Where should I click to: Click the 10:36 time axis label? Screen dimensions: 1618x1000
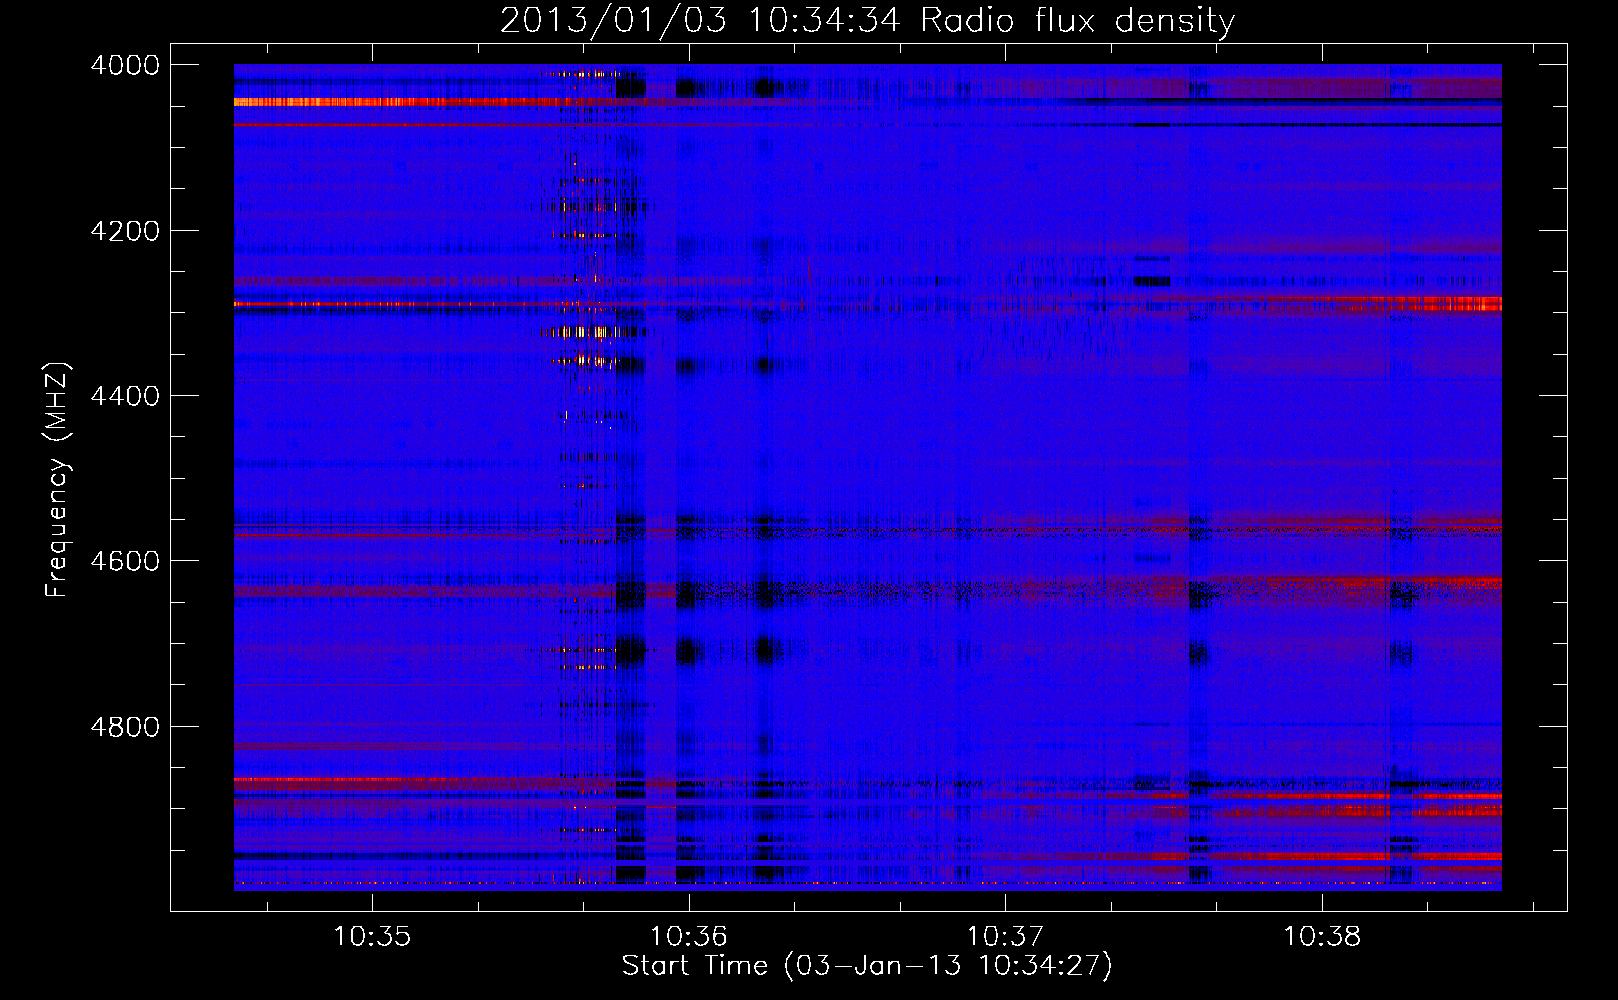tap(689, 937)
